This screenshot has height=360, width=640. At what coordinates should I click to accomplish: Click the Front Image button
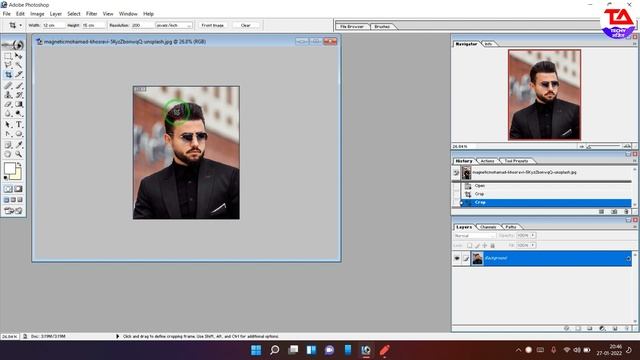(213, 25)
